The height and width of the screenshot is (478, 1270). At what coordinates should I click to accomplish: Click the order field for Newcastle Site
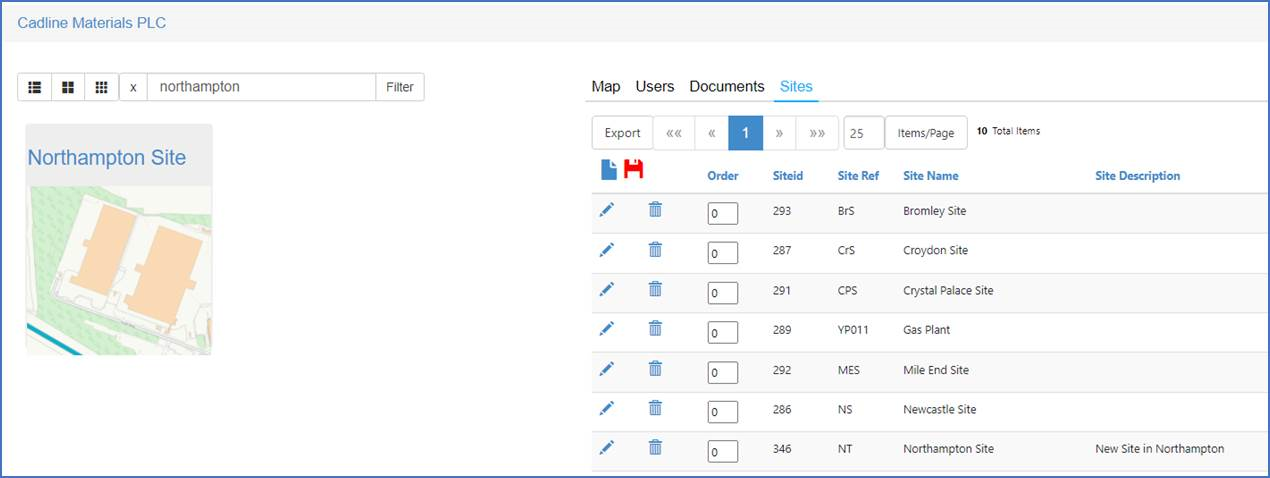722,411
